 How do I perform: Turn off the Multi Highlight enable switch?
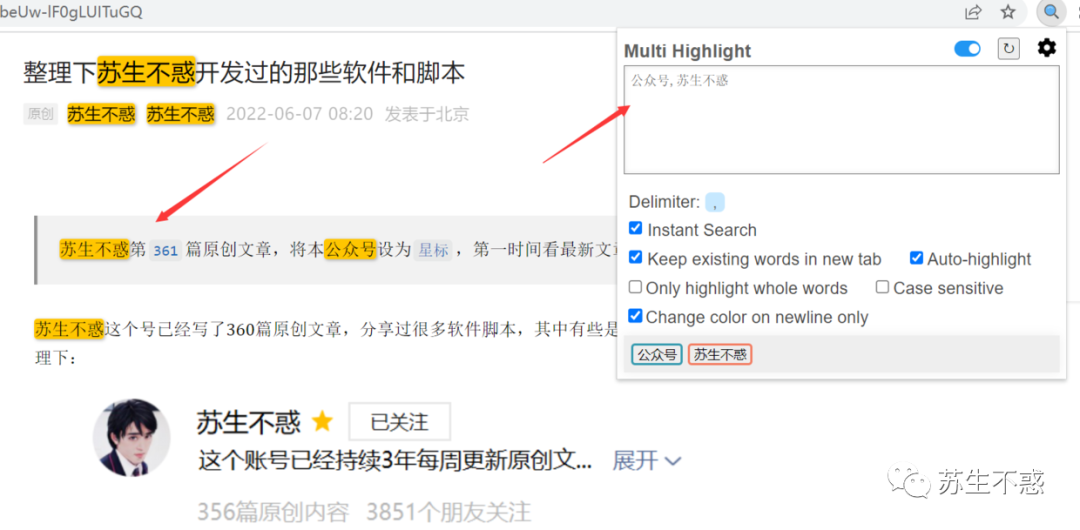pos(967,49)
